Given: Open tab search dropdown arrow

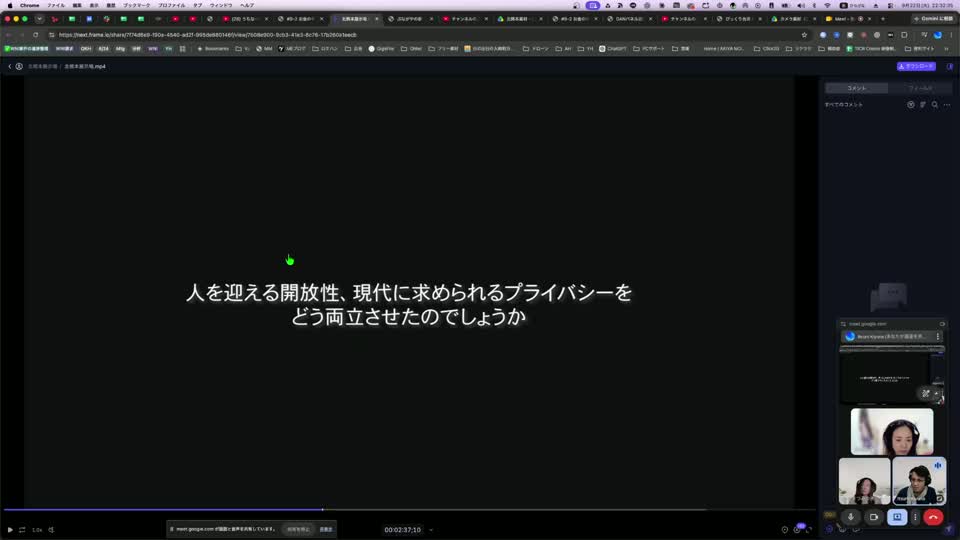Looking at the screenshot, I should coord(39,19).
